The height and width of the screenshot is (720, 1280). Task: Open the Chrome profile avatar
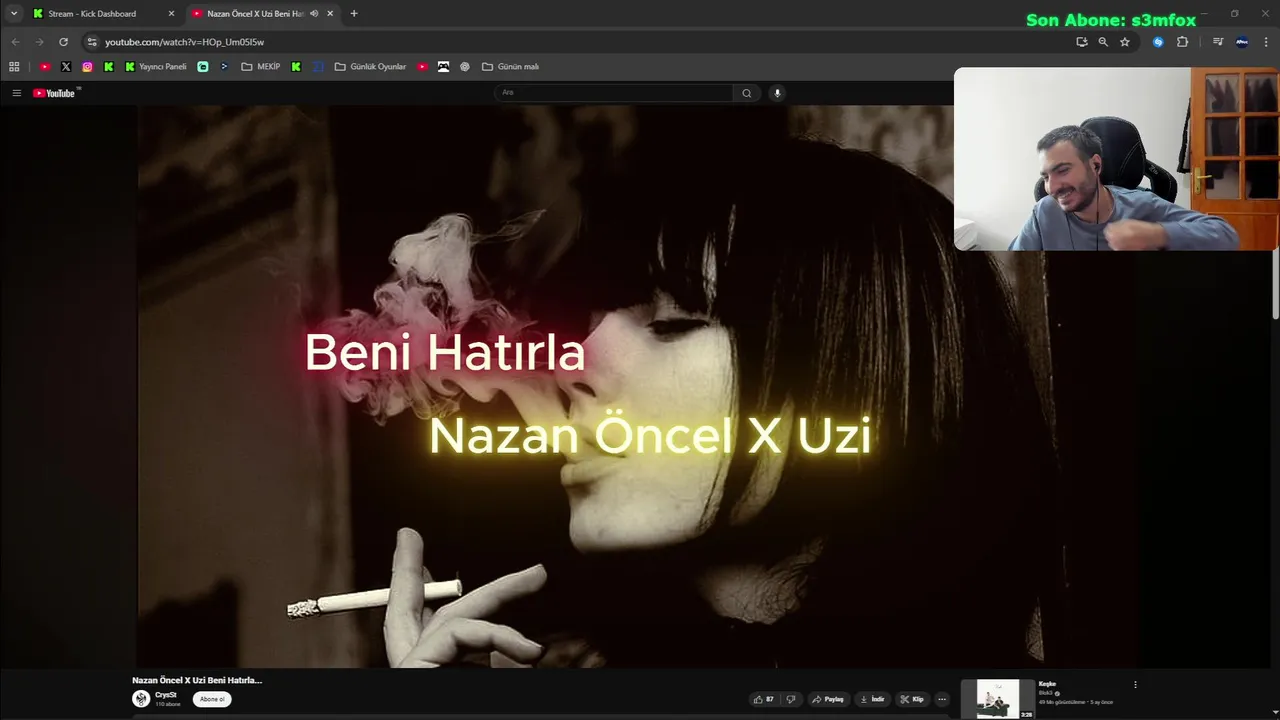(x=1242, y=42)
